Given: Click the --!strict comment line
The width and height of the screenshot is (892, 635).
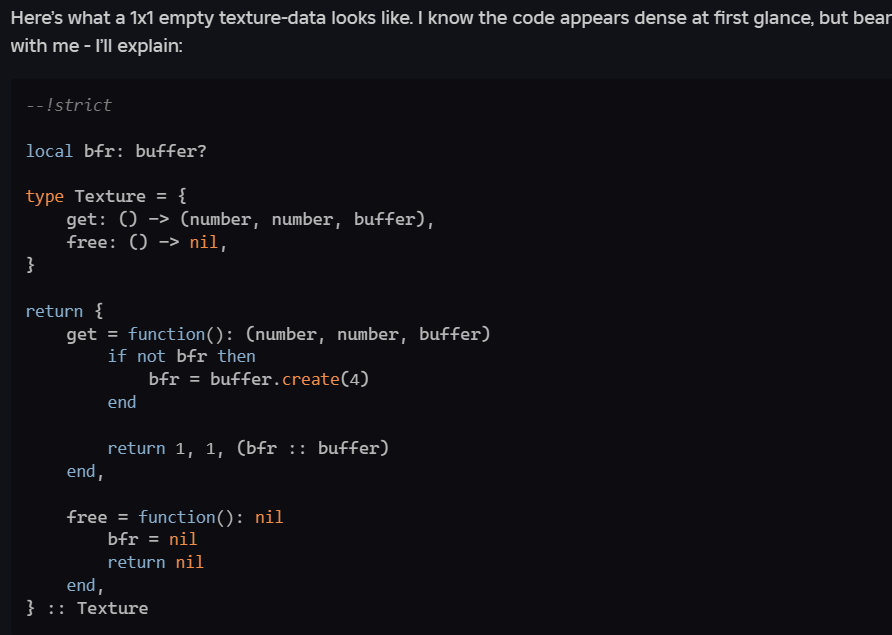Looking at the screenshot, I should [69, 105].
